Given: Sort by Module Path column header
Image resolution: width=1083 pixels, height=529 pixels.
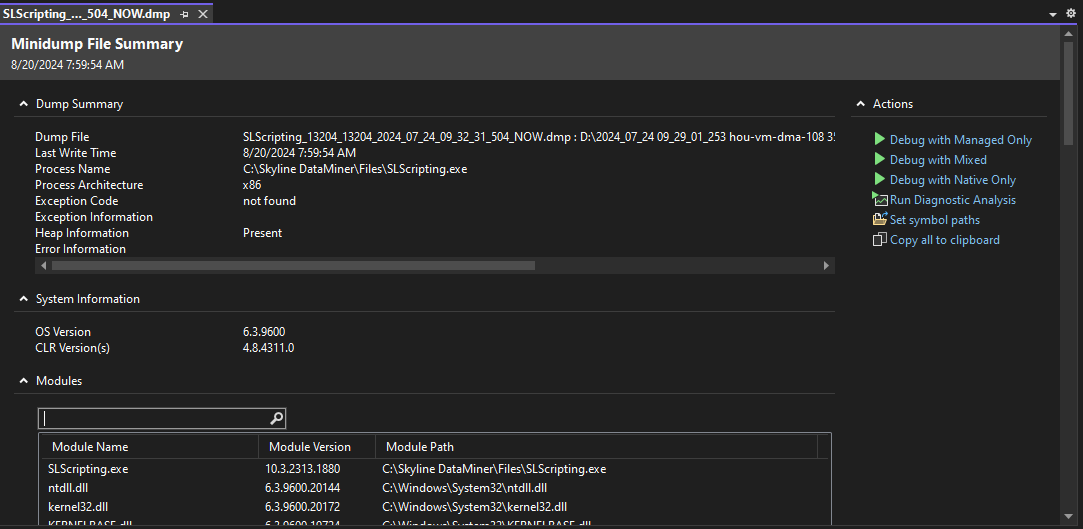Looking at the screenshot, I should [x=596, y=447].
